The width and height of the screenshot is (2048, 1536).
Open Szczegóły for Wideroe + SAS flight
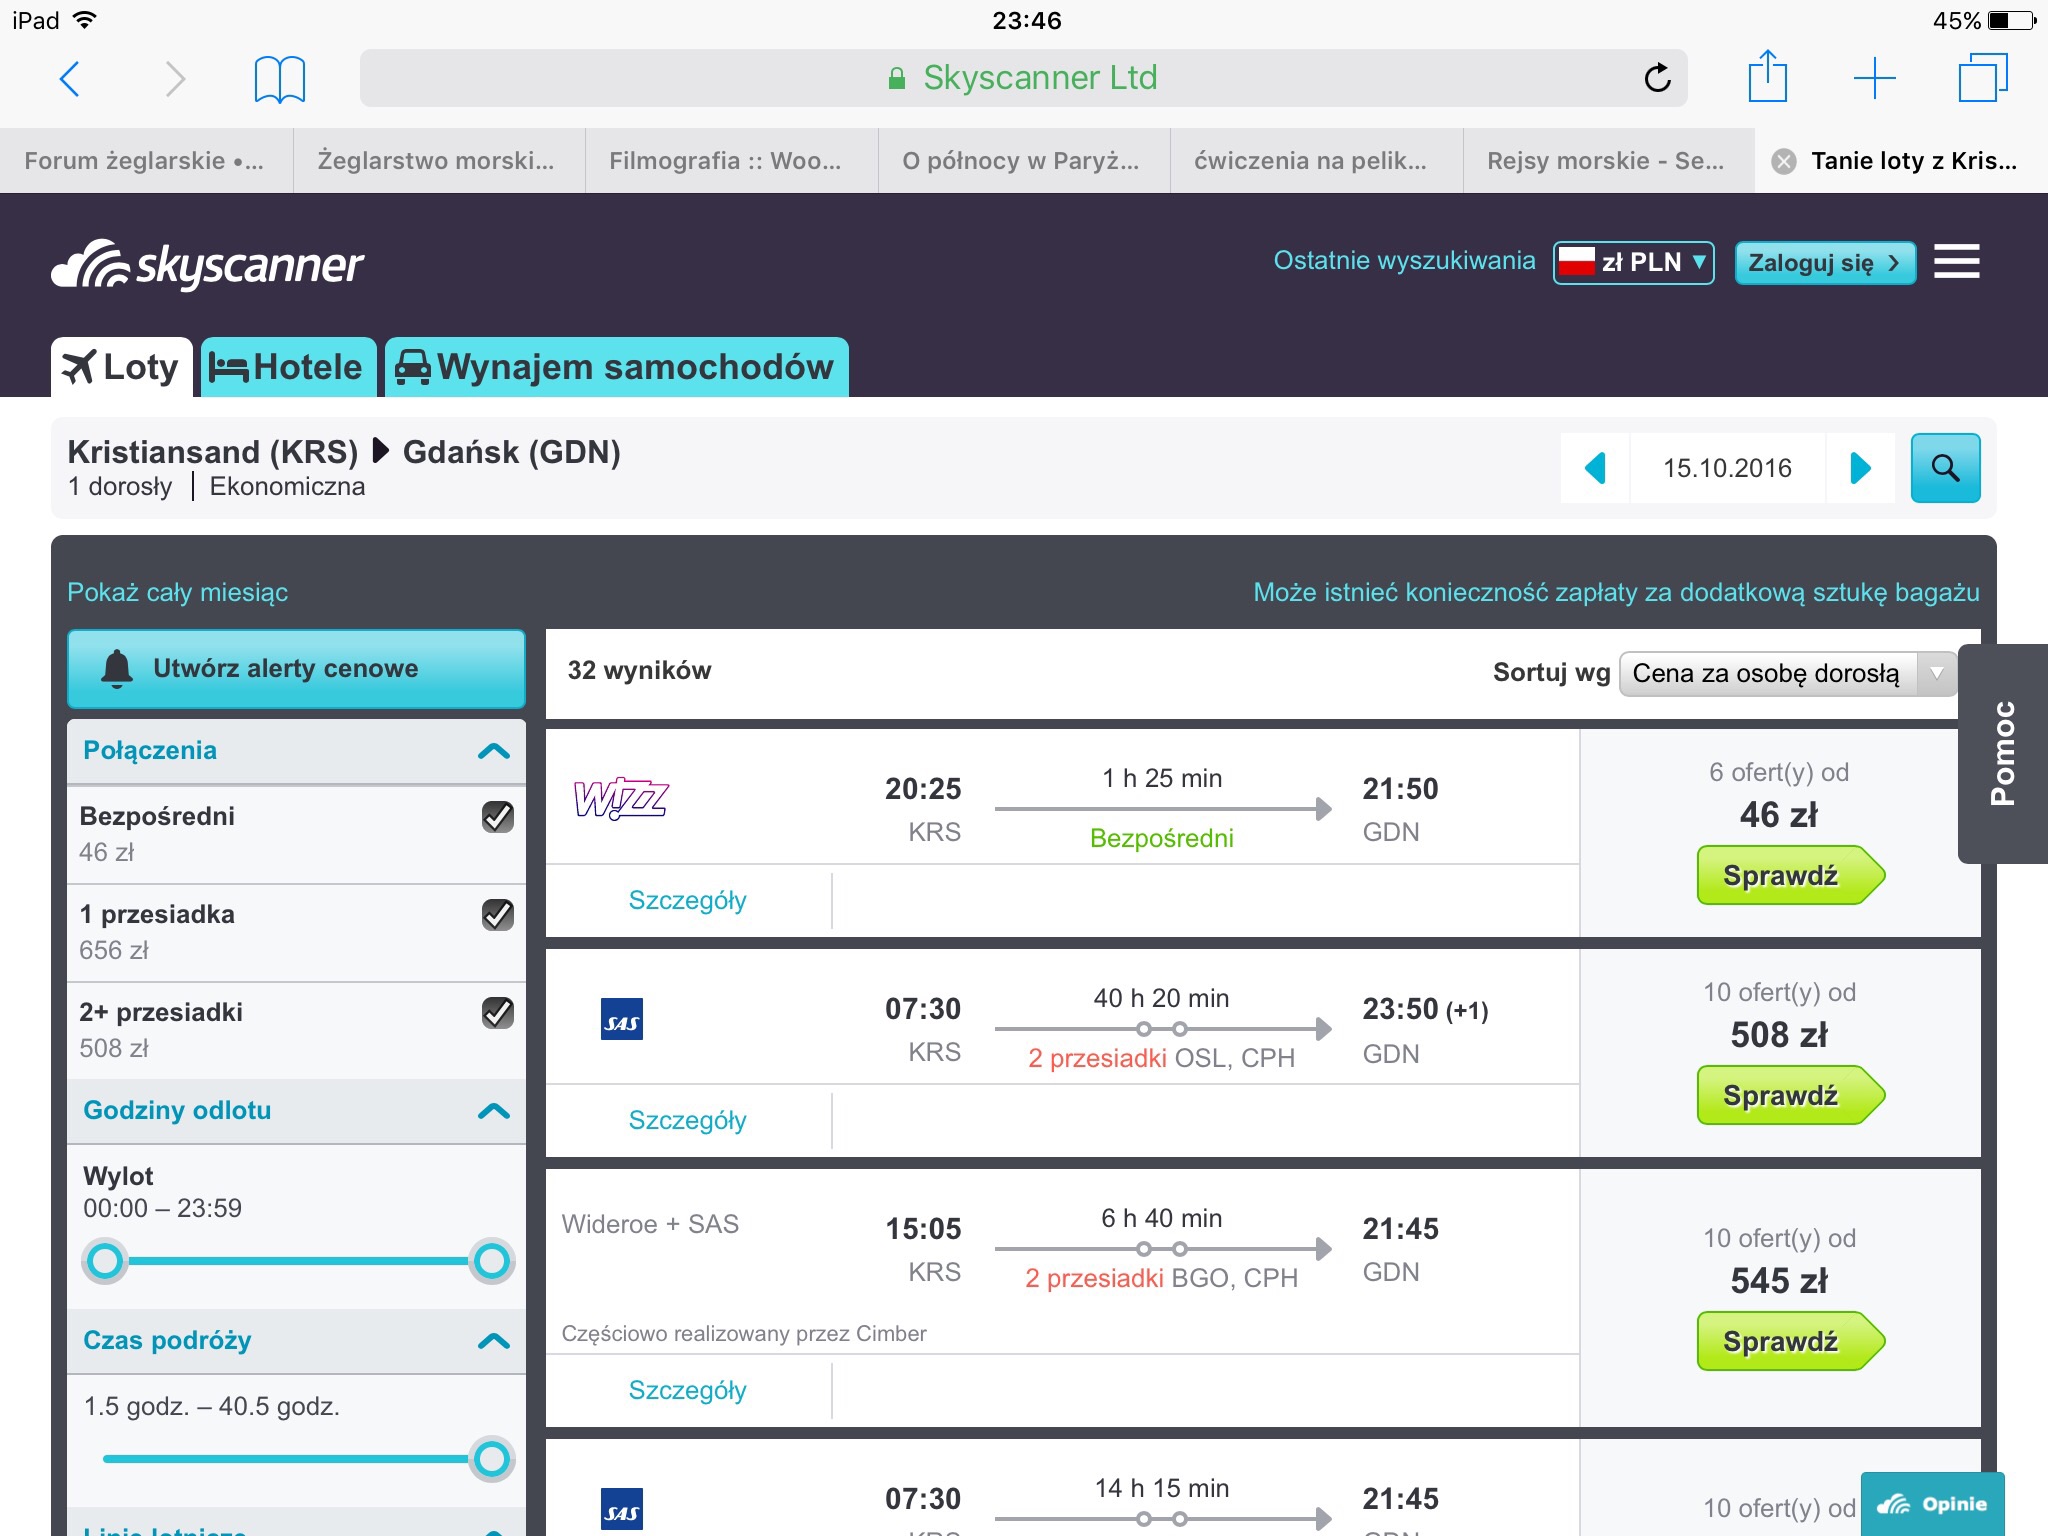coord(687,1390)
